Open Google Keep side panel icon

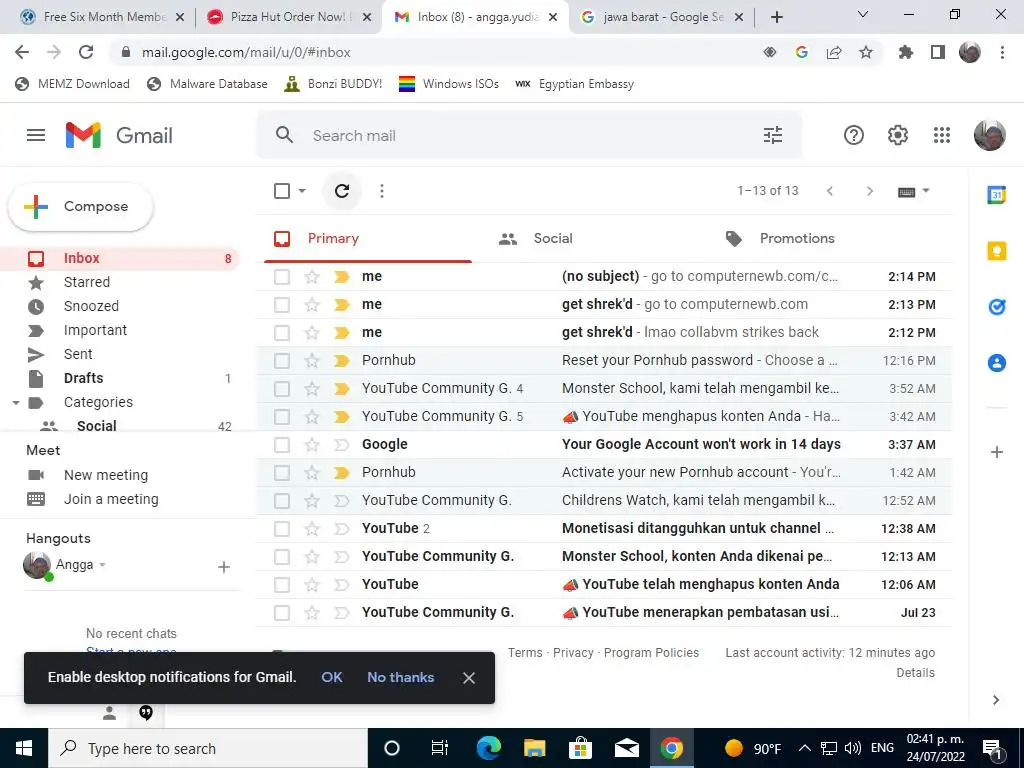tap(997, 250)
